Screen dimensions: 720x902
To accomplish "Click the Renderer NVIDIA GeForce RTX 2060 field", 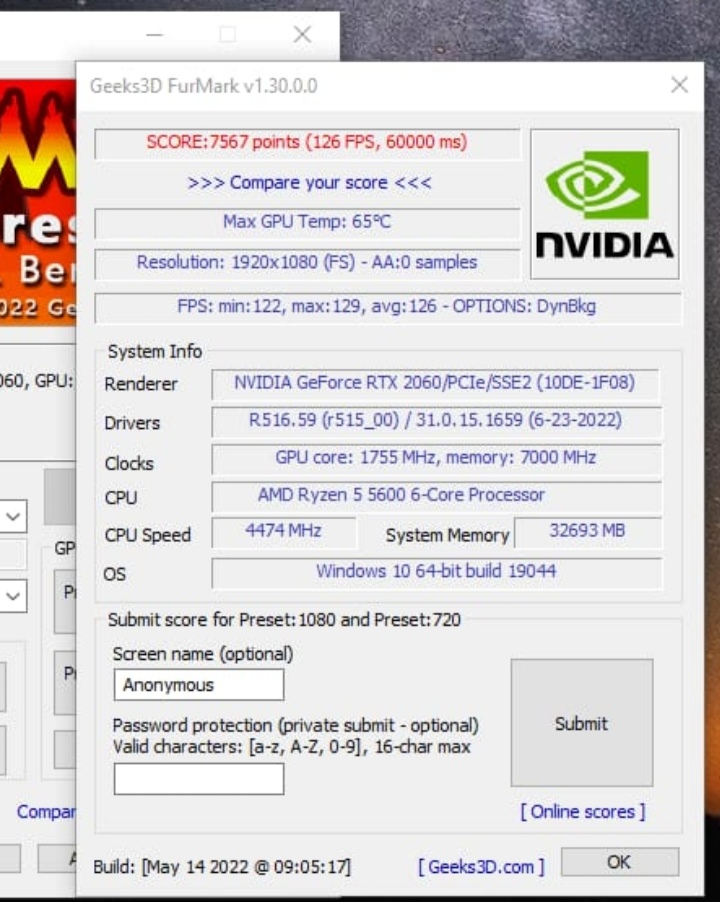I will pos(435,384).
